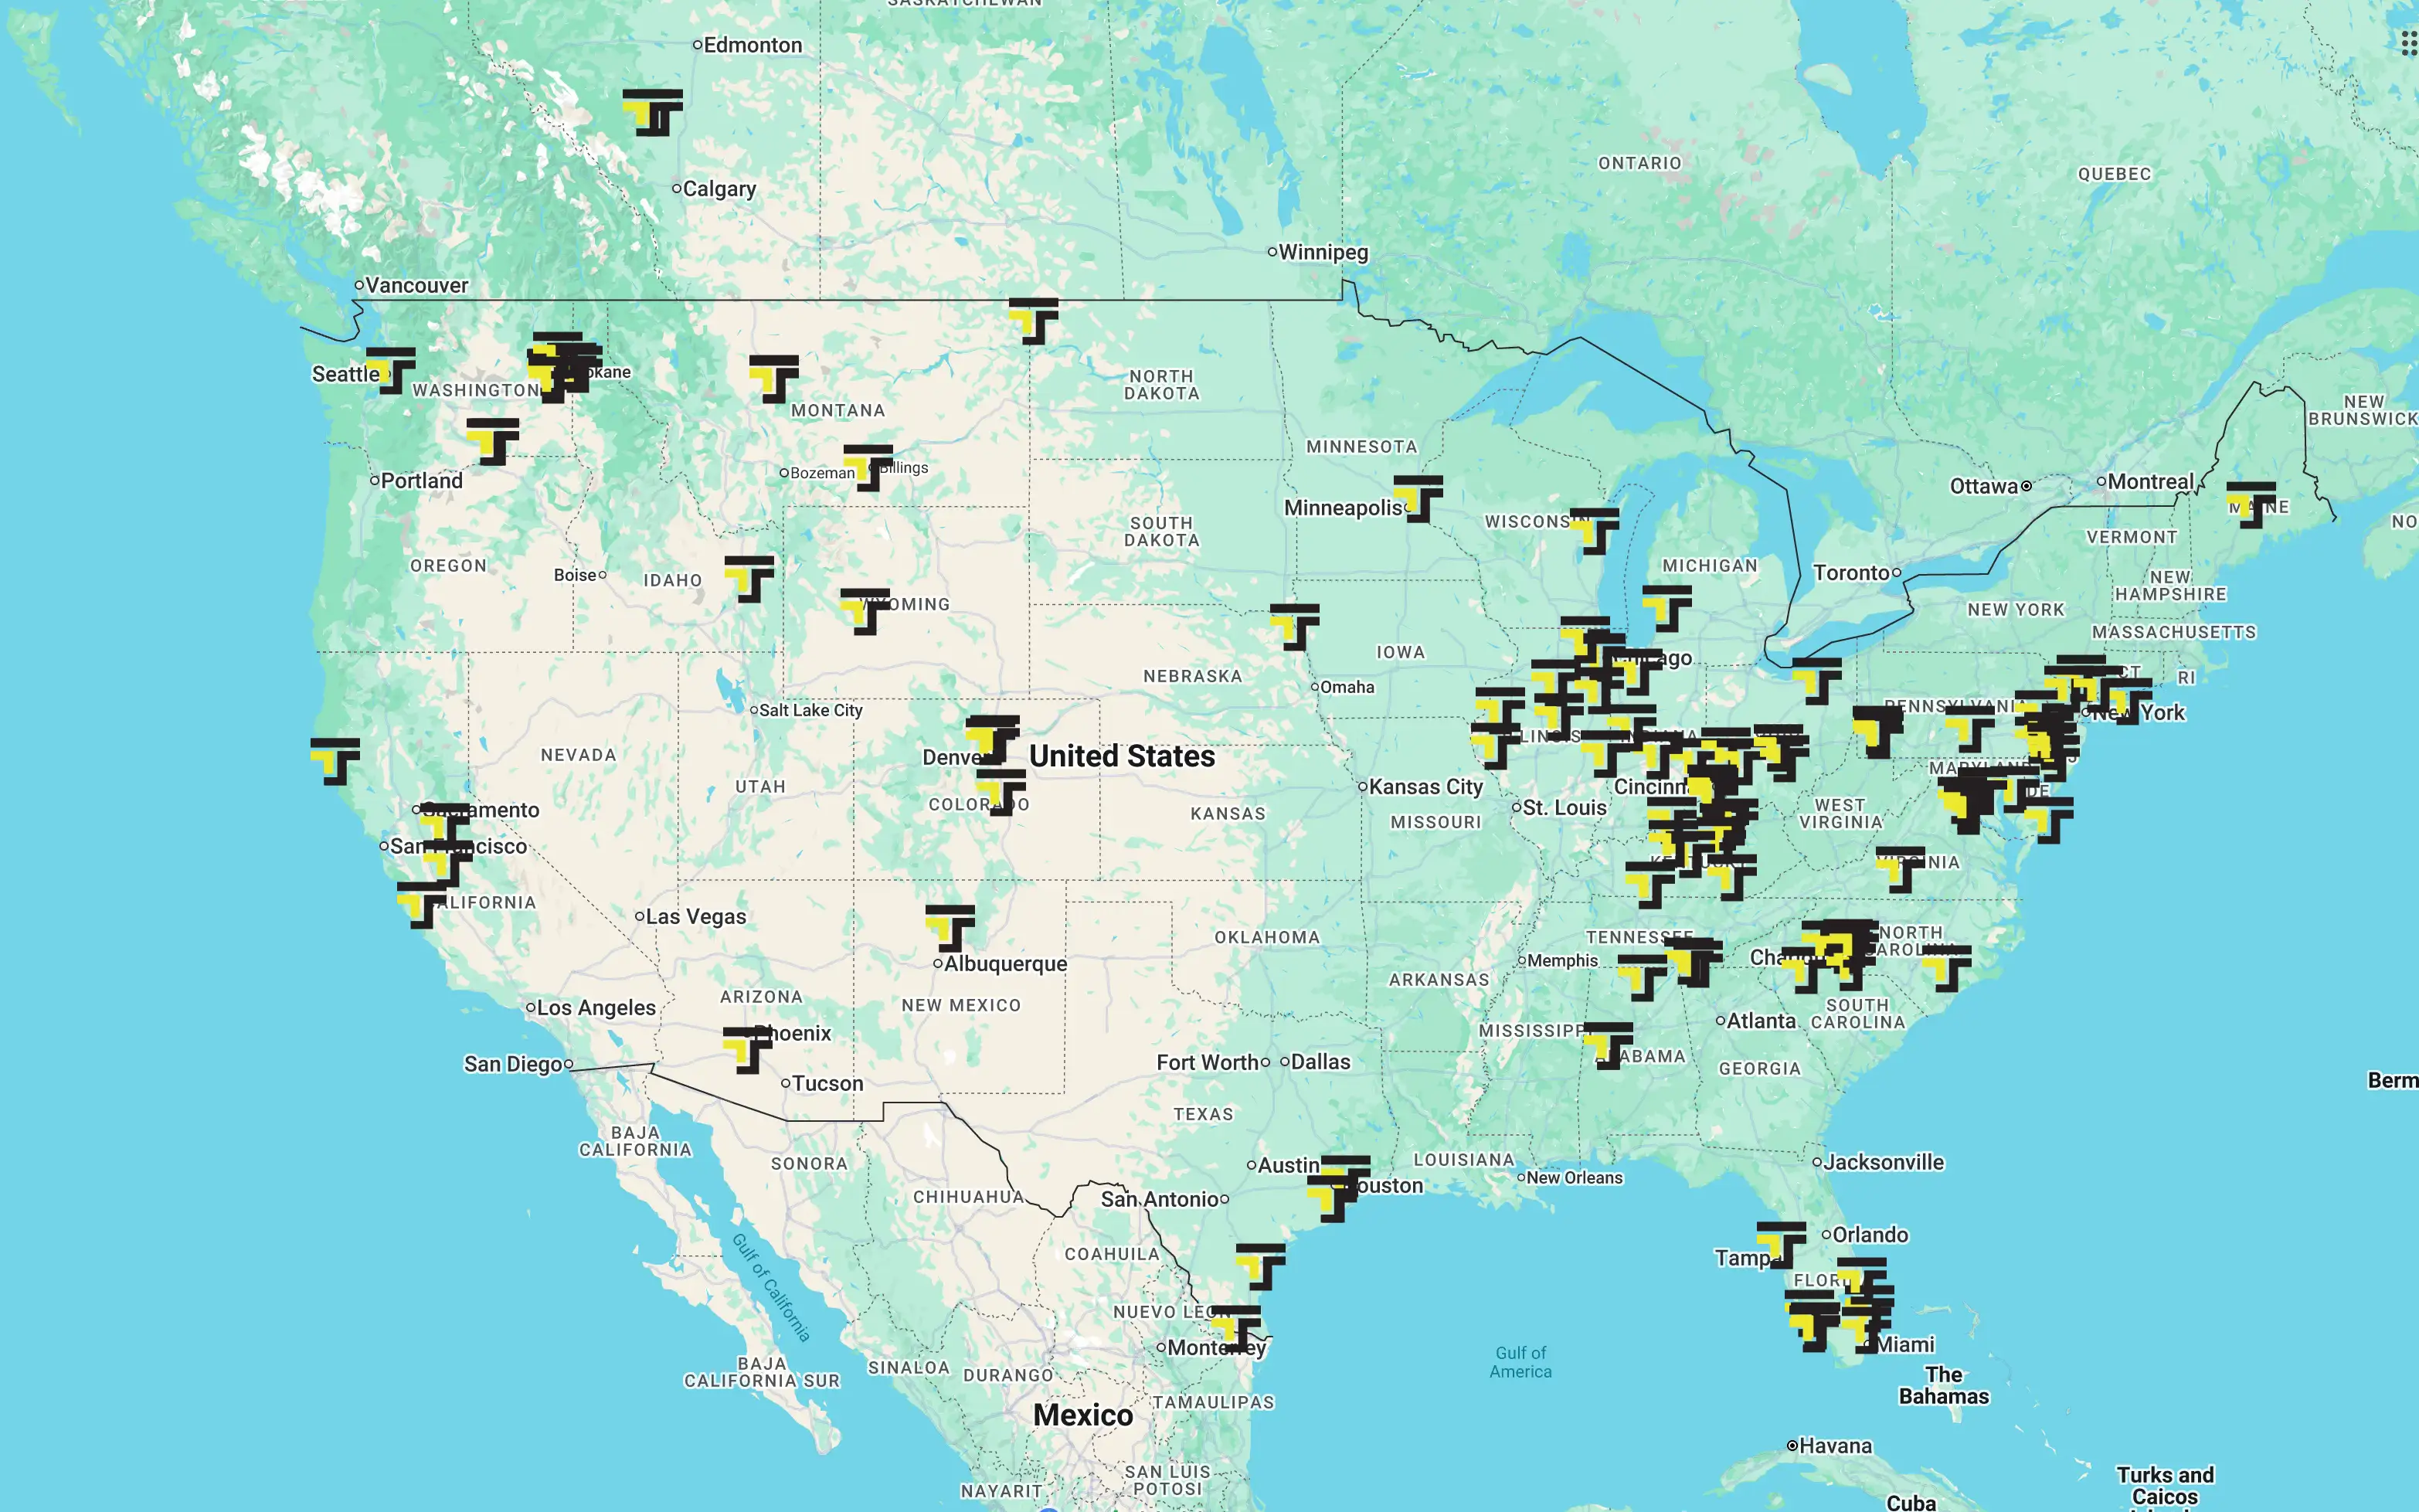Click the Gulf of California label

(x=770, y=1288)
